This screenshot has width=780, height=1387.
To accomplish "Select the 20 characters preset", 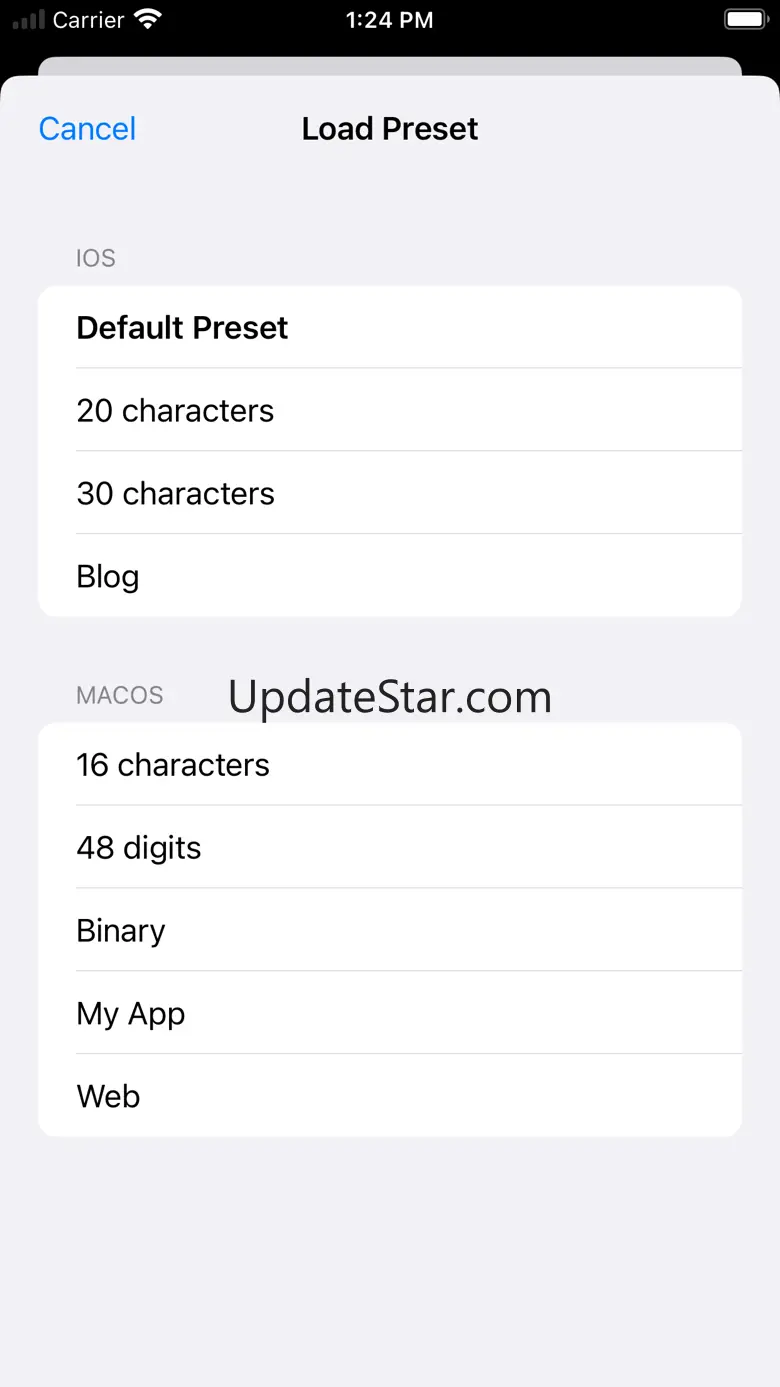I will pyautogui.click(x=390, y=411).
